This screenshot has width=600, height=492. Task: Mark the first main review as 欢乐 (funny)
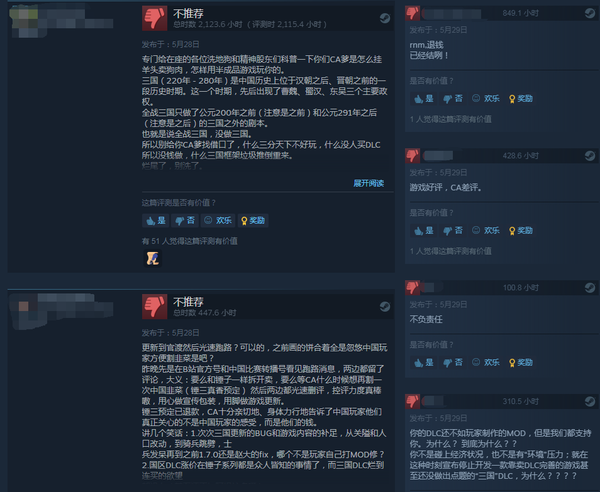click(x=218, y=220)
